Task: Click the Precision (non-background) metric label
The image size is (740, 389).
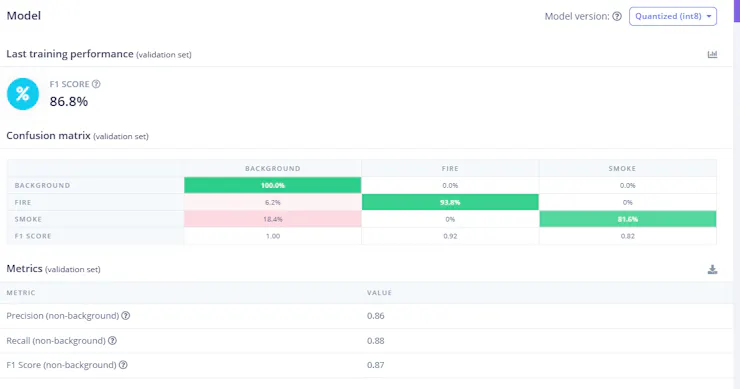Action: click(63, 316)
